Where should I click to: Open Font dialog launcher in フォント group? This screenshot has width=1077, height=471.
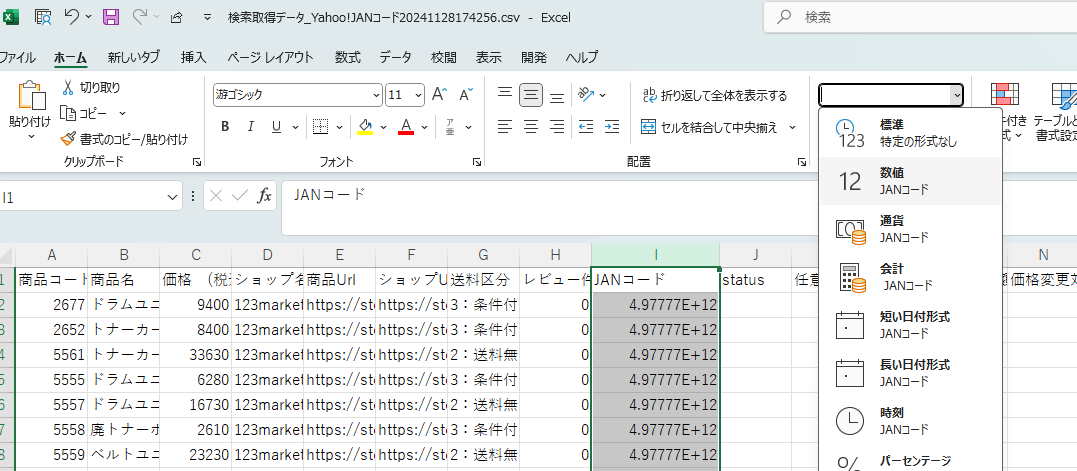pos(477,162)
